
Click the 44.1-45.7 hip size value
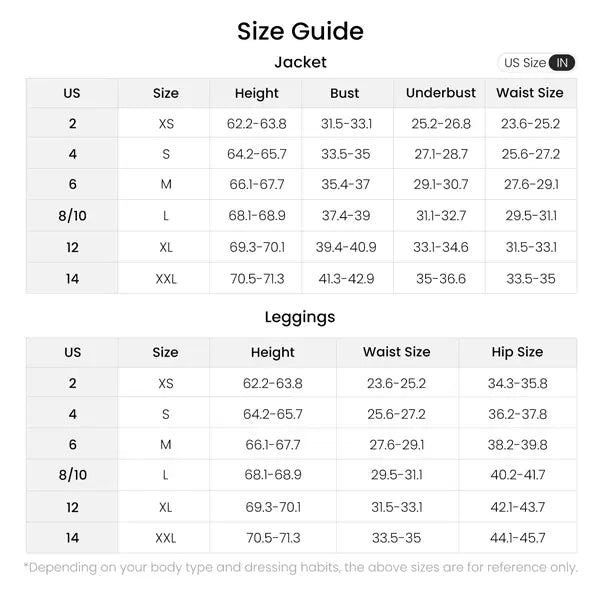pos(517,538)
